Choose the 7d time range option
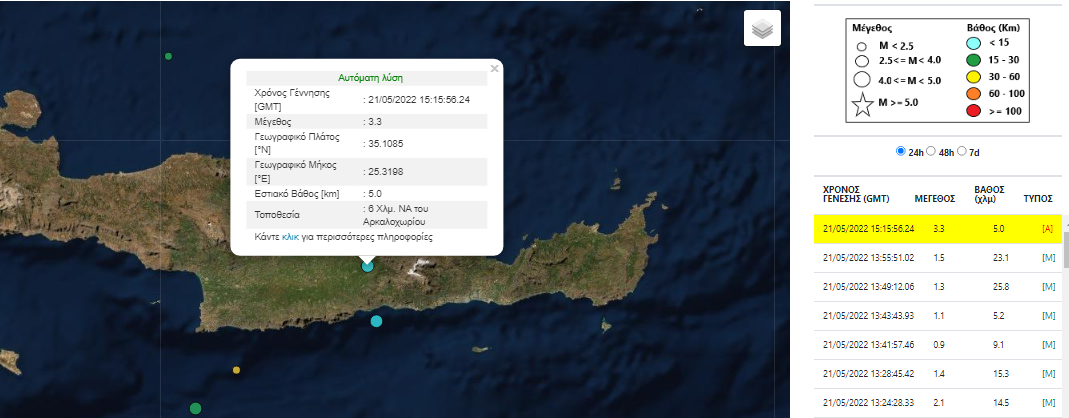 pyautogui.click(x=963, y=152)
